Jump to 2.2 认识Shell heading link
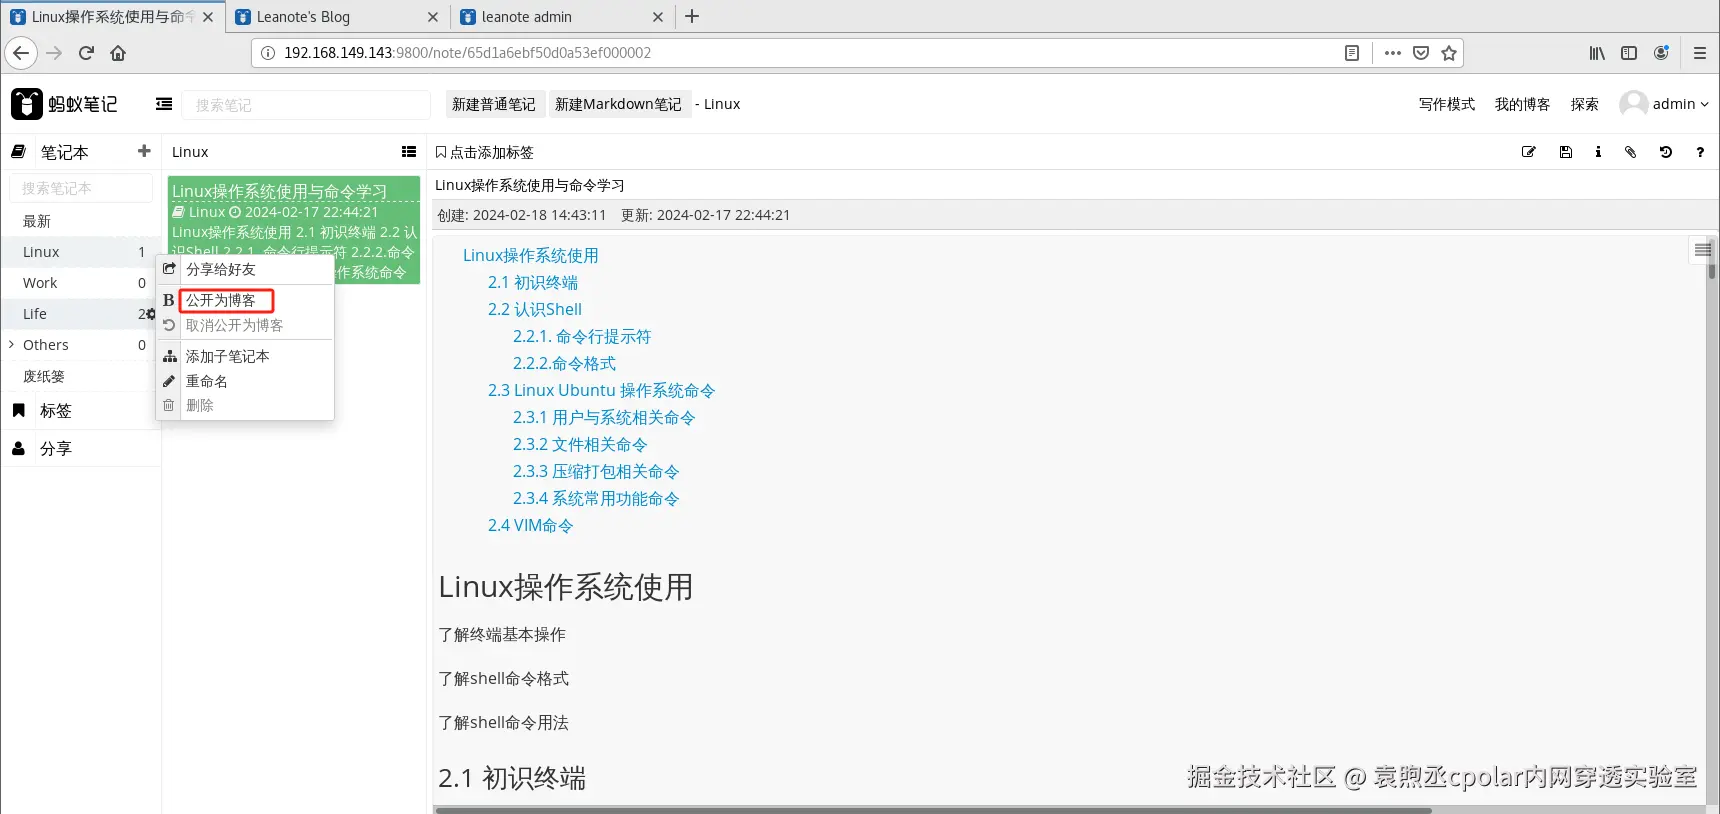The image size is (1720, 814). tap(535, 310)
